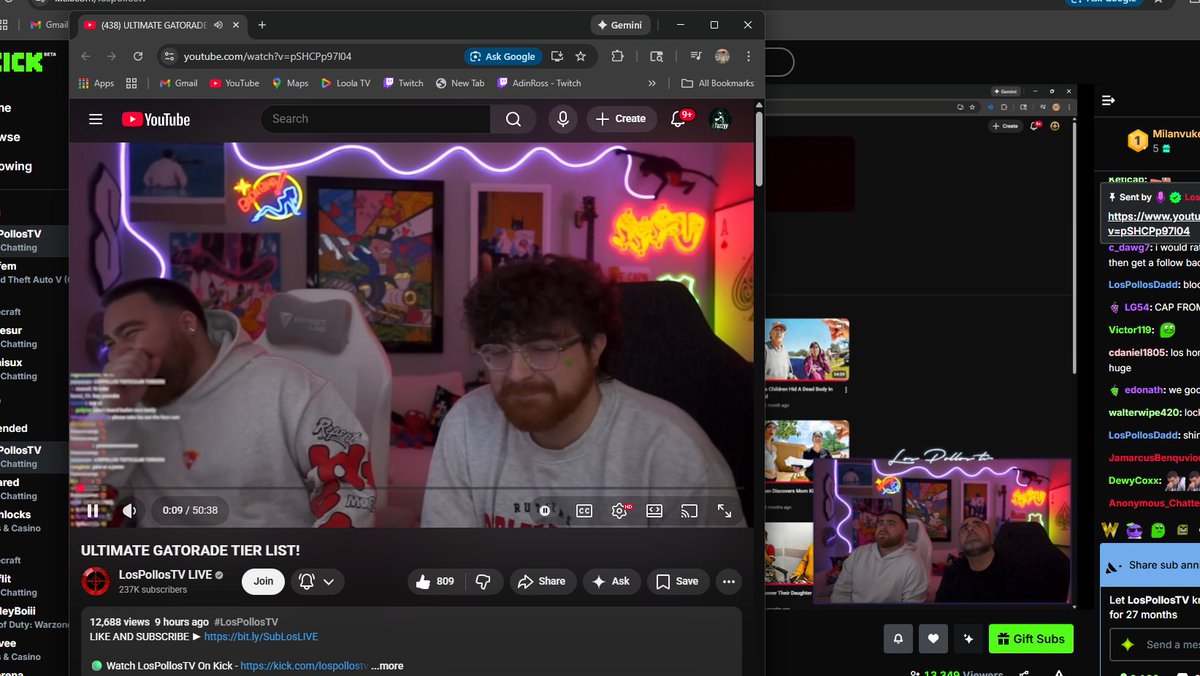The height and width of the screenshot is (676, 1200).
Task: Open the bit.ly/SubLosLIVE link
Action: 262,636
